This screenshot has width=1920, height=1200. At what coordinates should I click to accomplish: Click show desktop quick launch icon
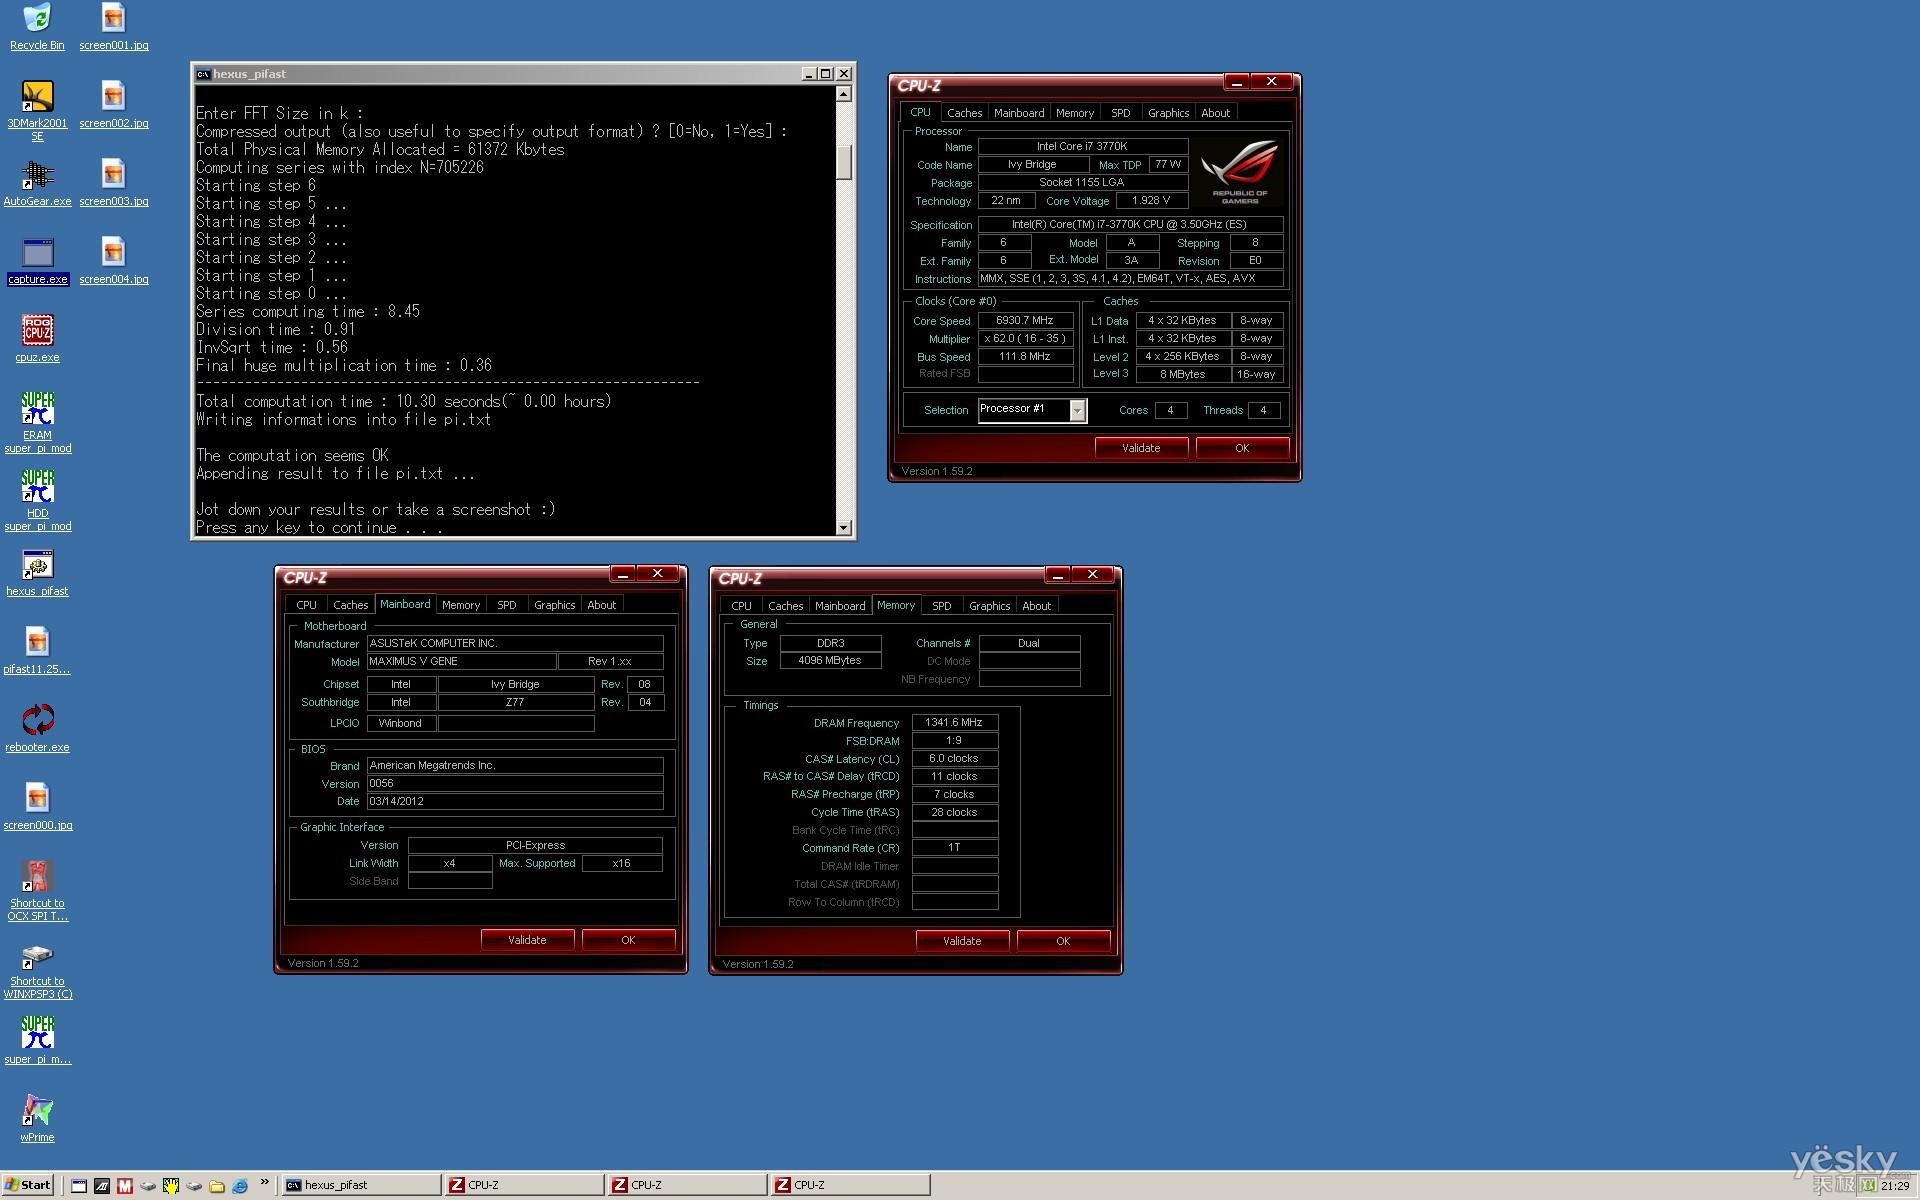[x=79, y=1185]
